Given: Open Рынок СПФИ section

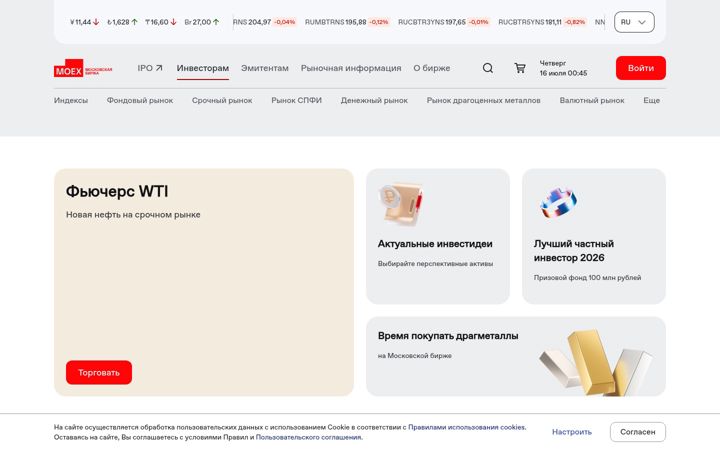Looking at the screenshot, I should (x=296, y=100).
